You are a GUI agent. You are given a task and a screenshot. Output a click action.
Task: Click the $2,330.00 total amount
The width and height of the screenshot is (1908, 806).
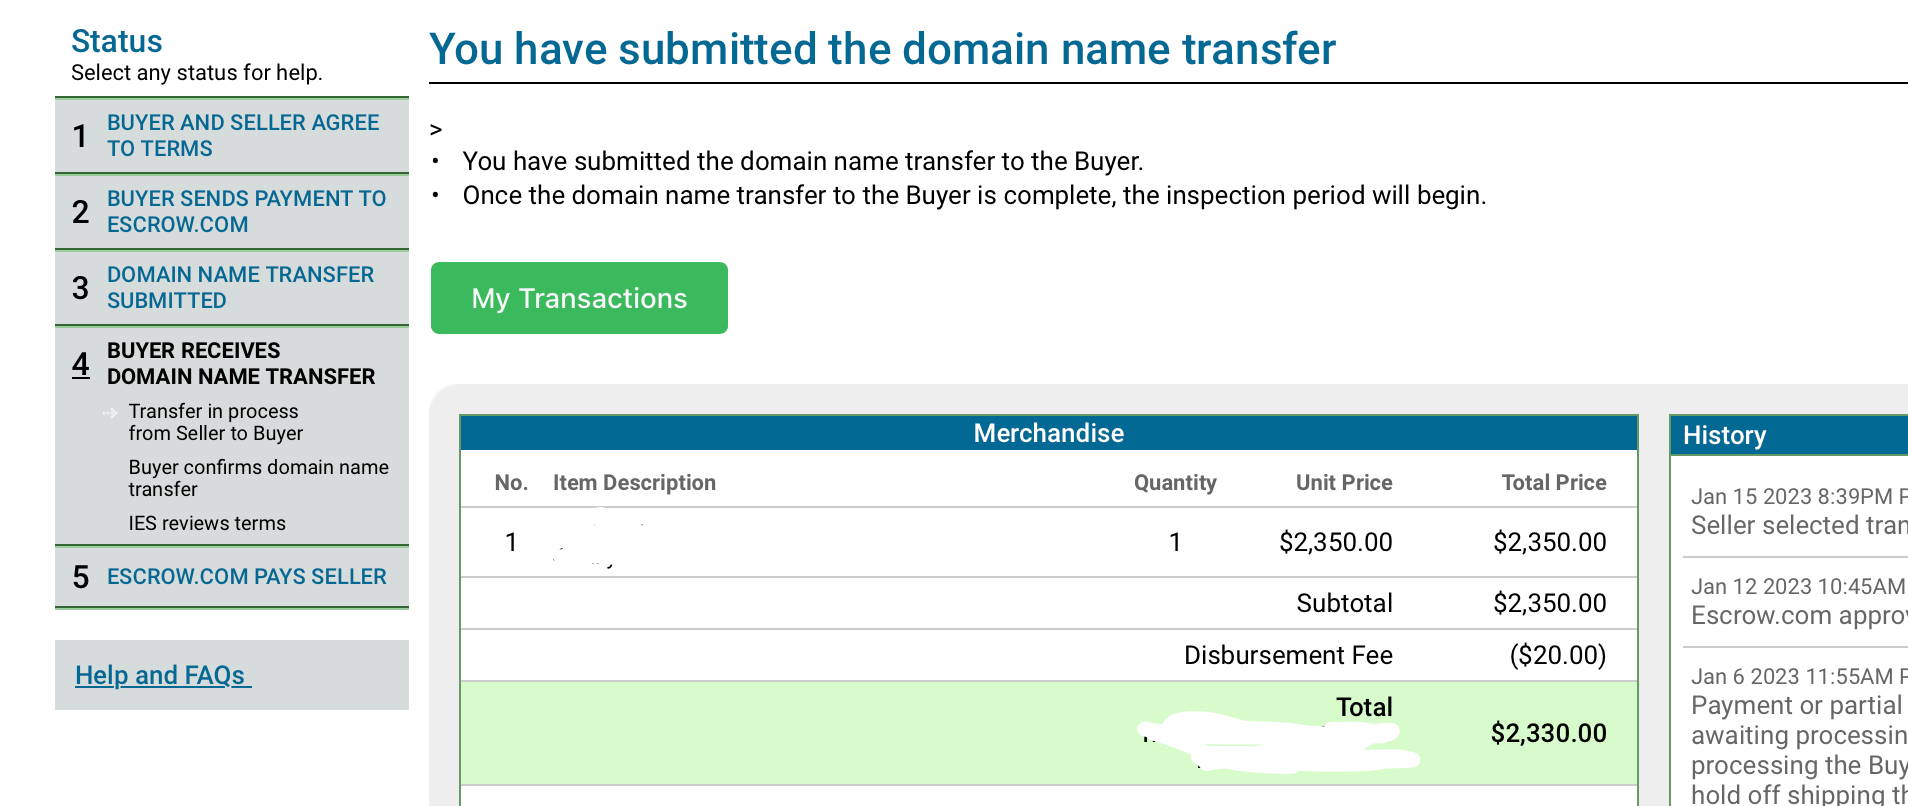[x=1548, y=733]
